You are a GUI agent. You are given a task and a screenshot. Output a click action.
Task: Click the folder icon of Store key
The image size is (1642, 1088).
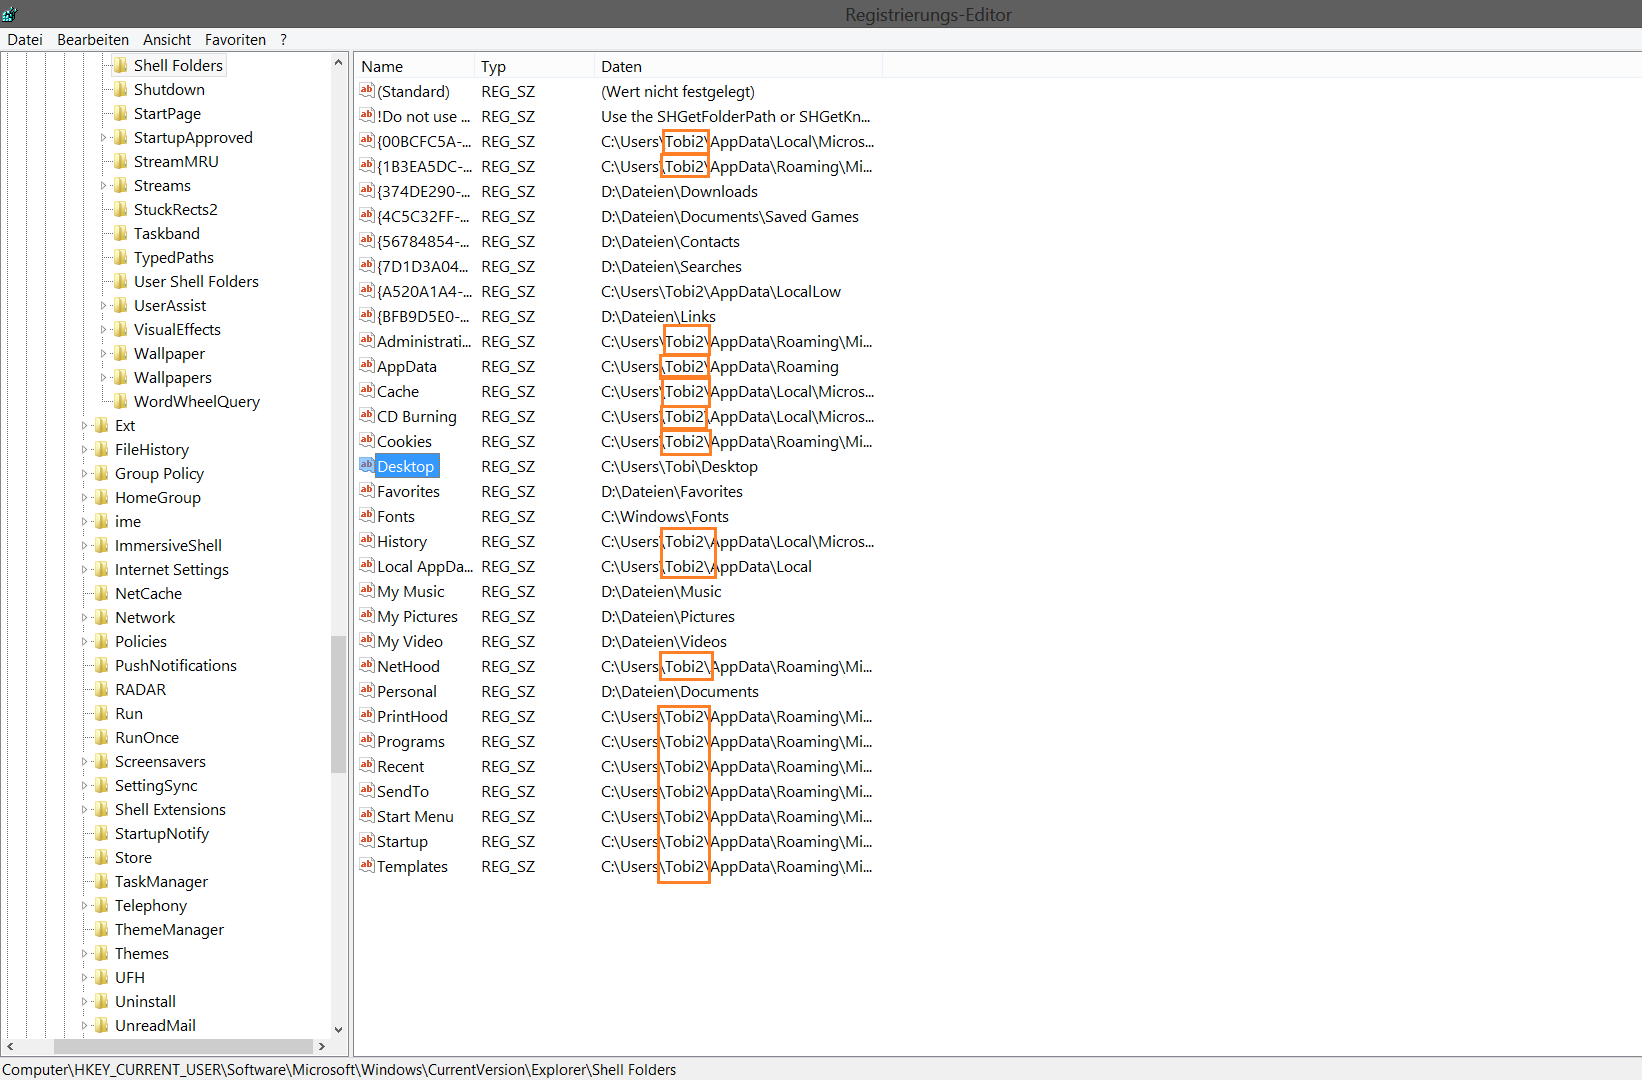pyautogui.click(x=102, y=857)
